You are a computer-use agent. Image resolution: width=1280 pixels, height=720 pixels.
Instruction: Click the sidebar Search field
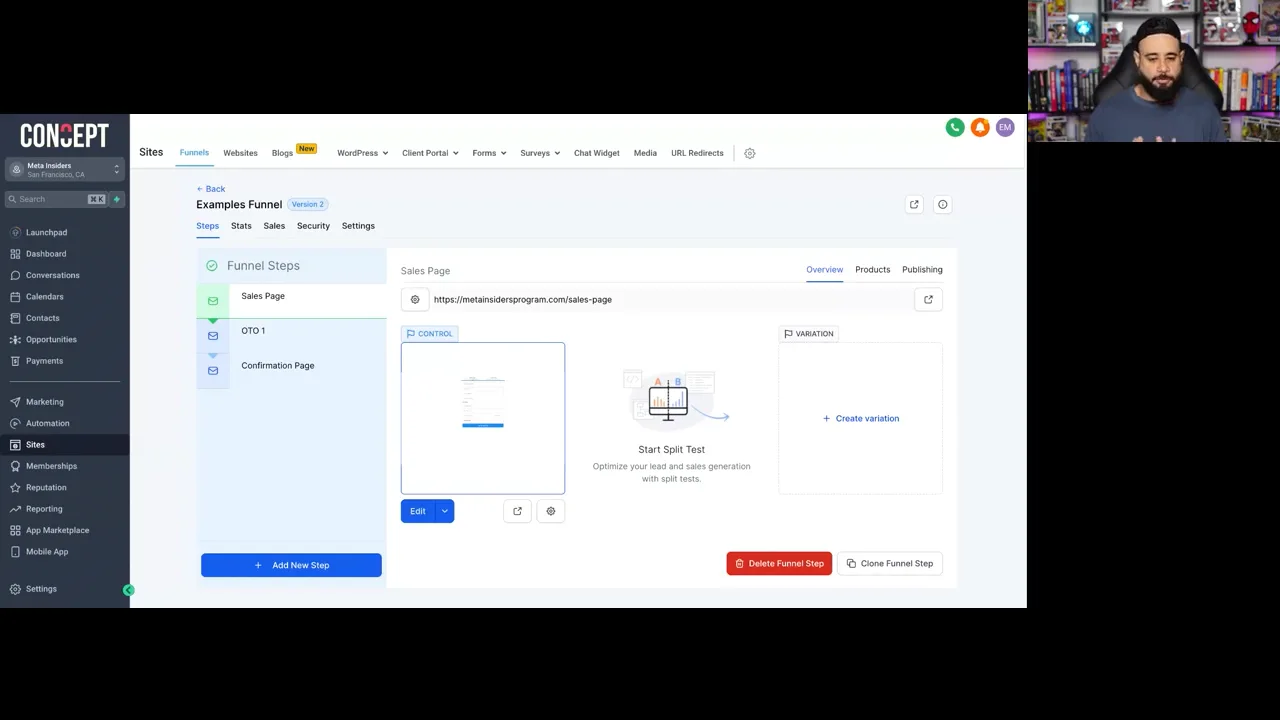click(x=56, y=199)
